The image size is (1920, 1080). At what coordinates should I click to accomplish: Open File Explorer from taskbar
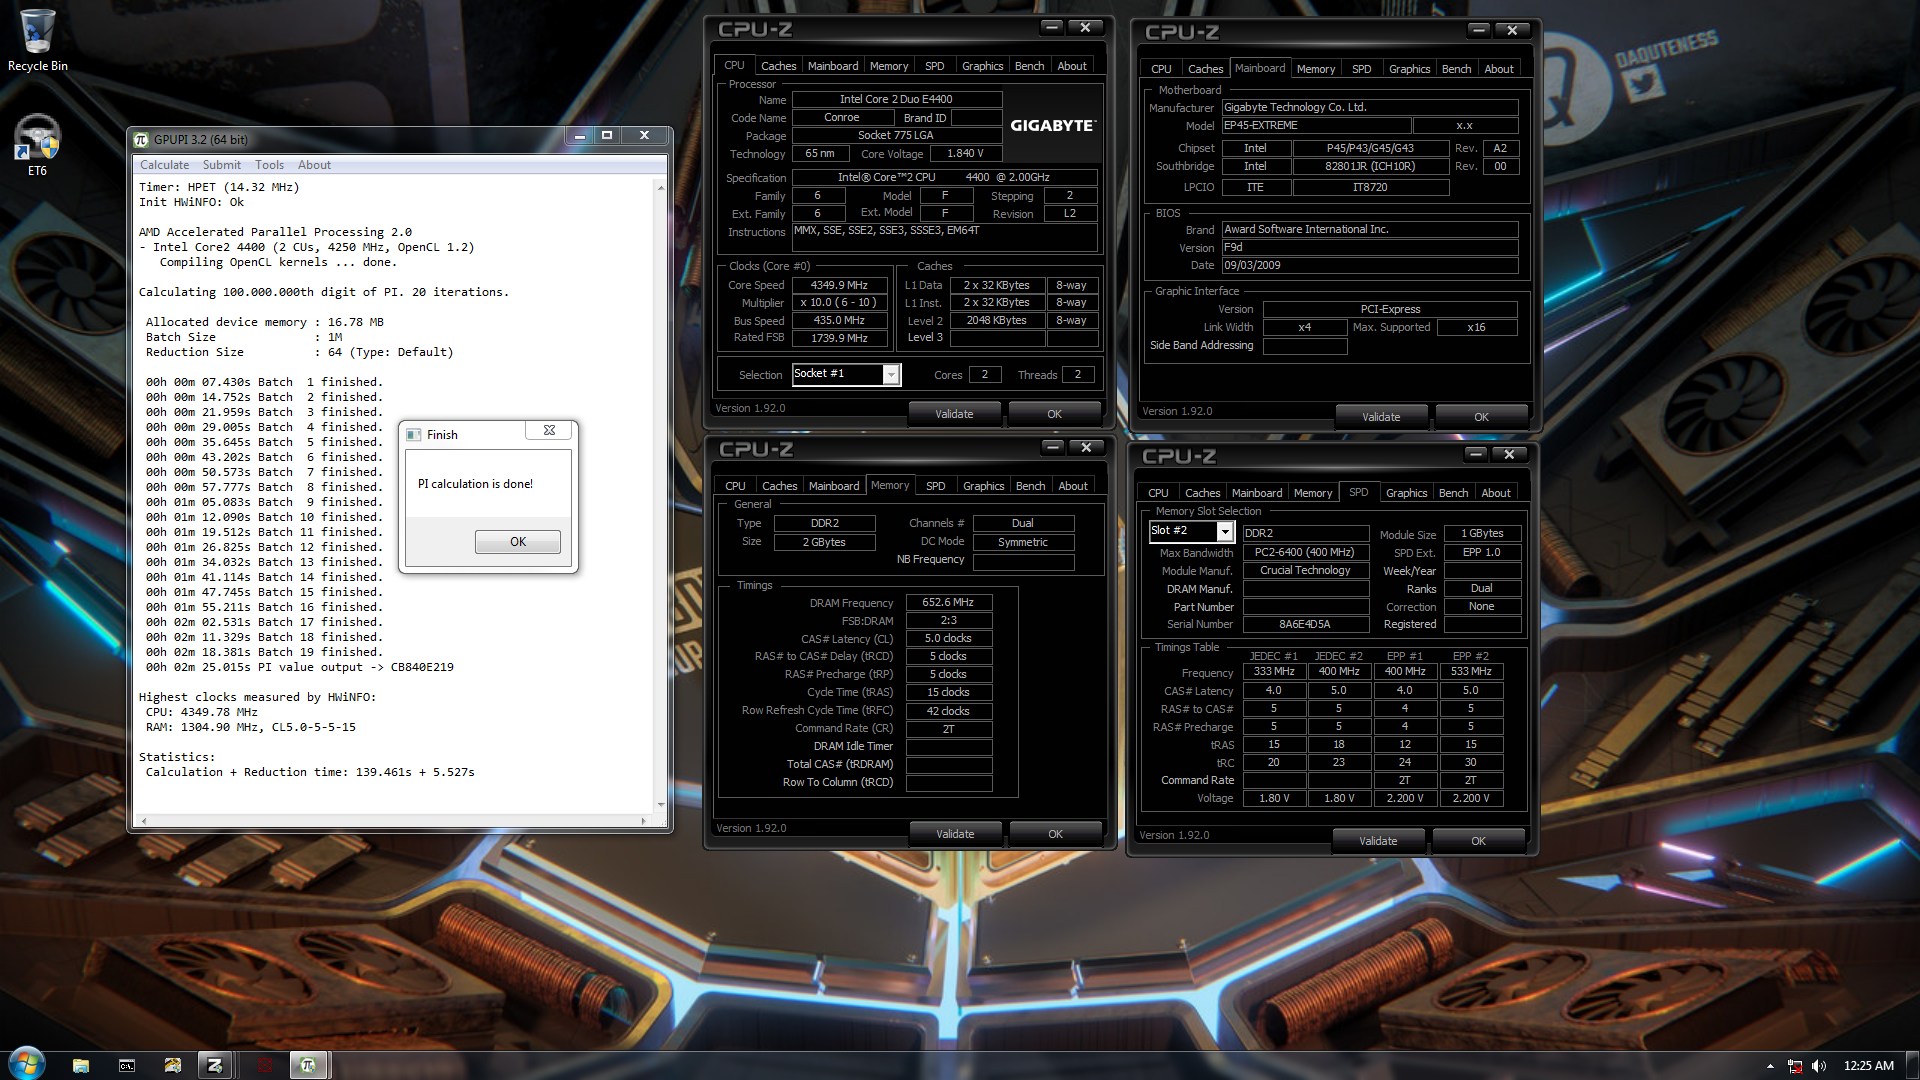click(81, 1065)
